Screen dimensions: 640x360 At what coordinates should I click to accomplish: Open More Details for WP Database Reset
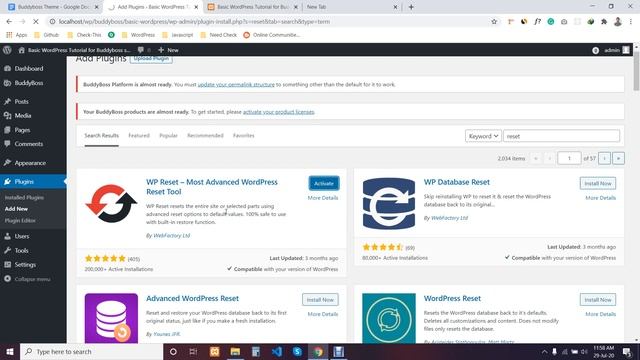click(x=600, y=198)
